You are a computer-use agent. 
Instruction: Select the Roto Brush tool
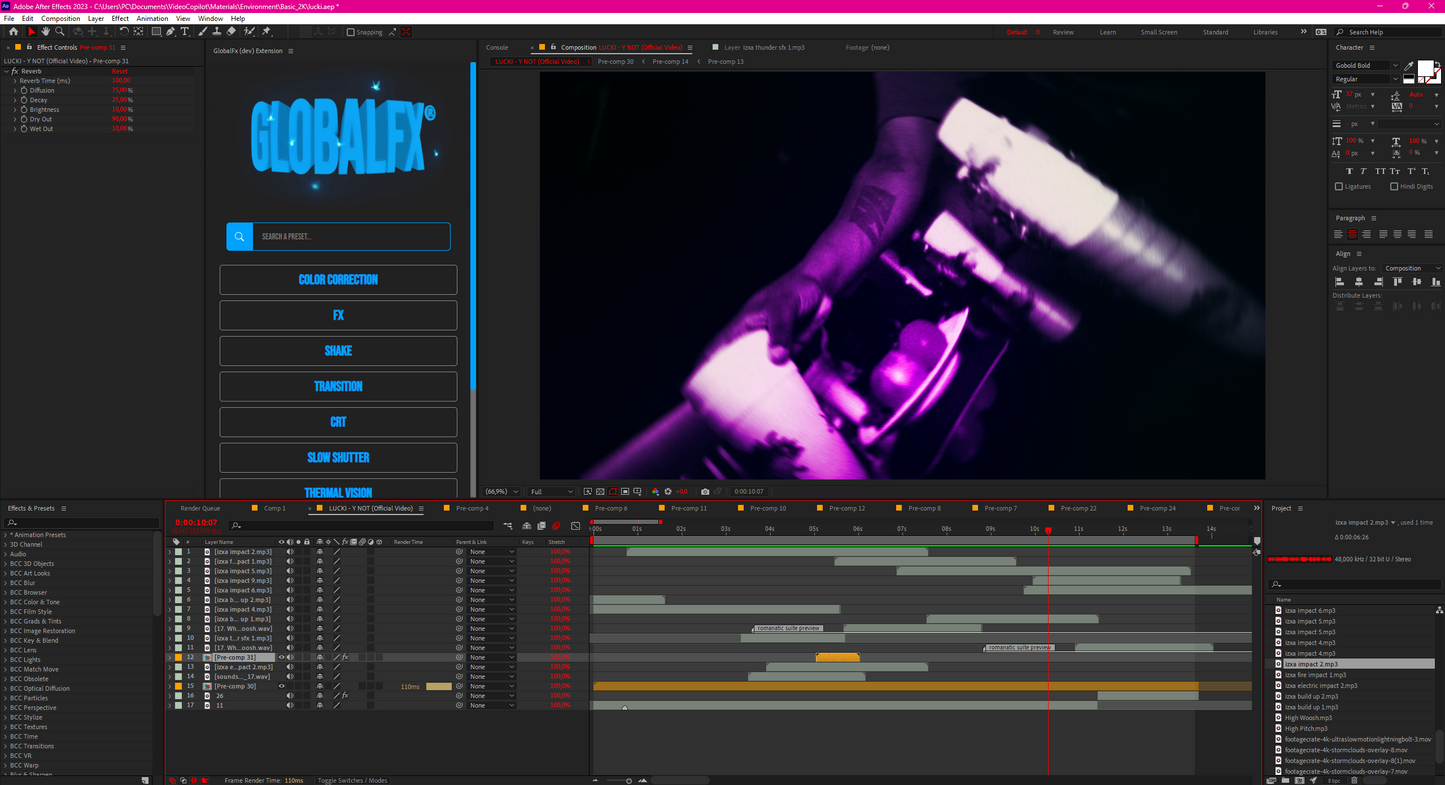click(249, 32)
